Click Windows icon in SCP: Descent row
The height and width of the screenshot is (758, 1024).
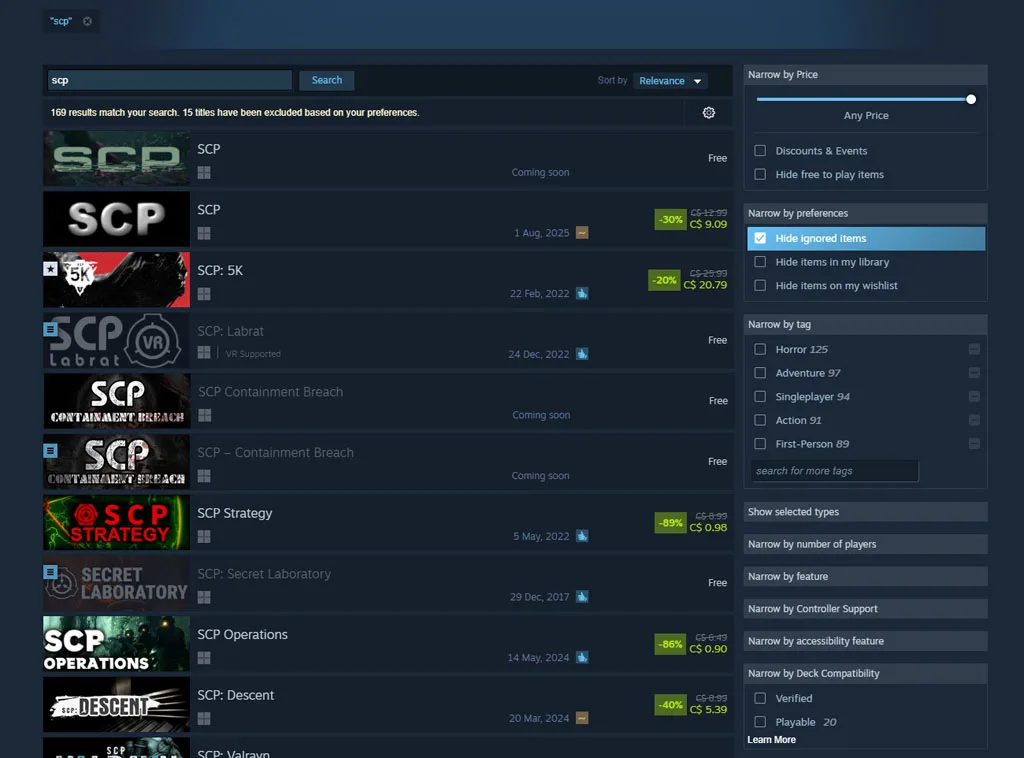[204, 719]
